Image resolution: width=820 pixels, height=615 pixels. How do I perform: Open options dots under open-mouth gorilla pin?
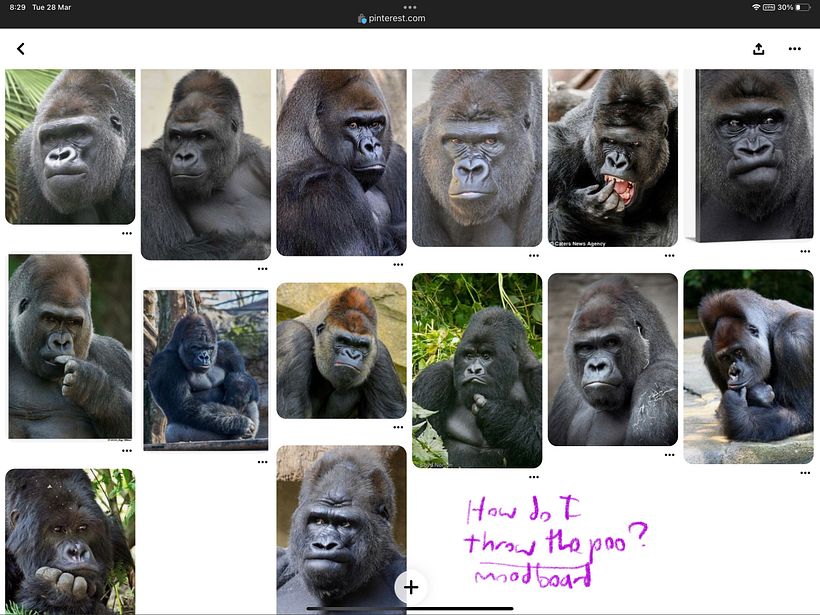(669, 256)
